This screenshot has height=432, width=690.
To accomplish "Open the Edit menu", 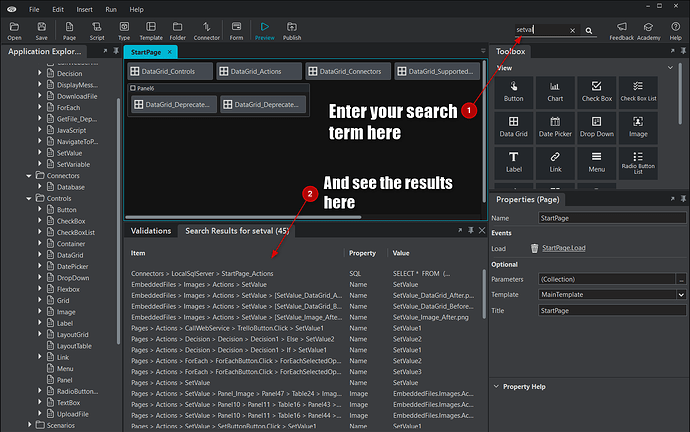I will tap(58, 9).
